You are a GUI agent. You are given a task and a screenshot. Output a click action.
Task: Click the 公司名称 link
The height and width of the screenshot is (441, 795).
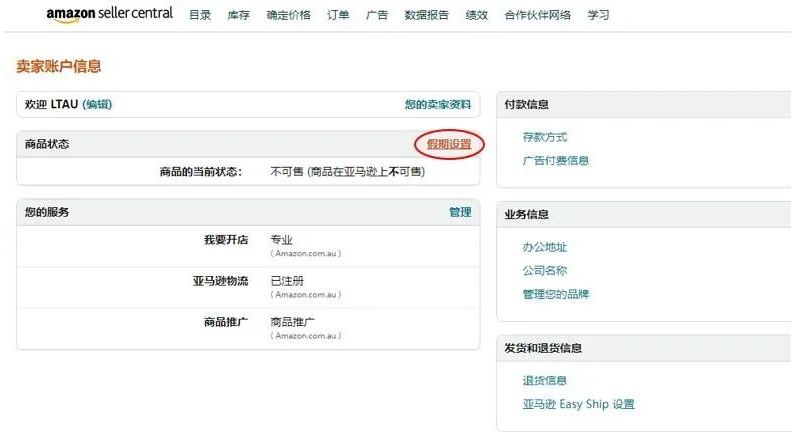[x=545, y=270]
